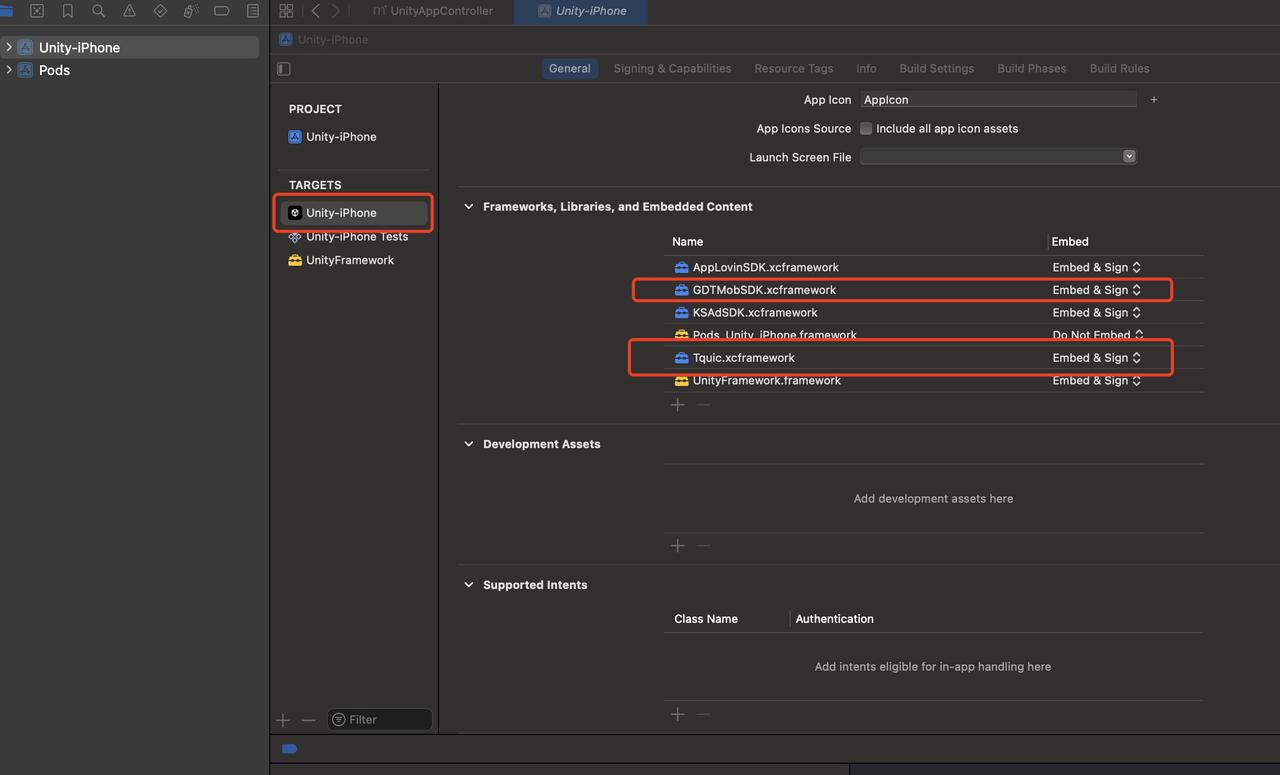Select the UnityFramework target
The image size is (1280, 775).
349,260
